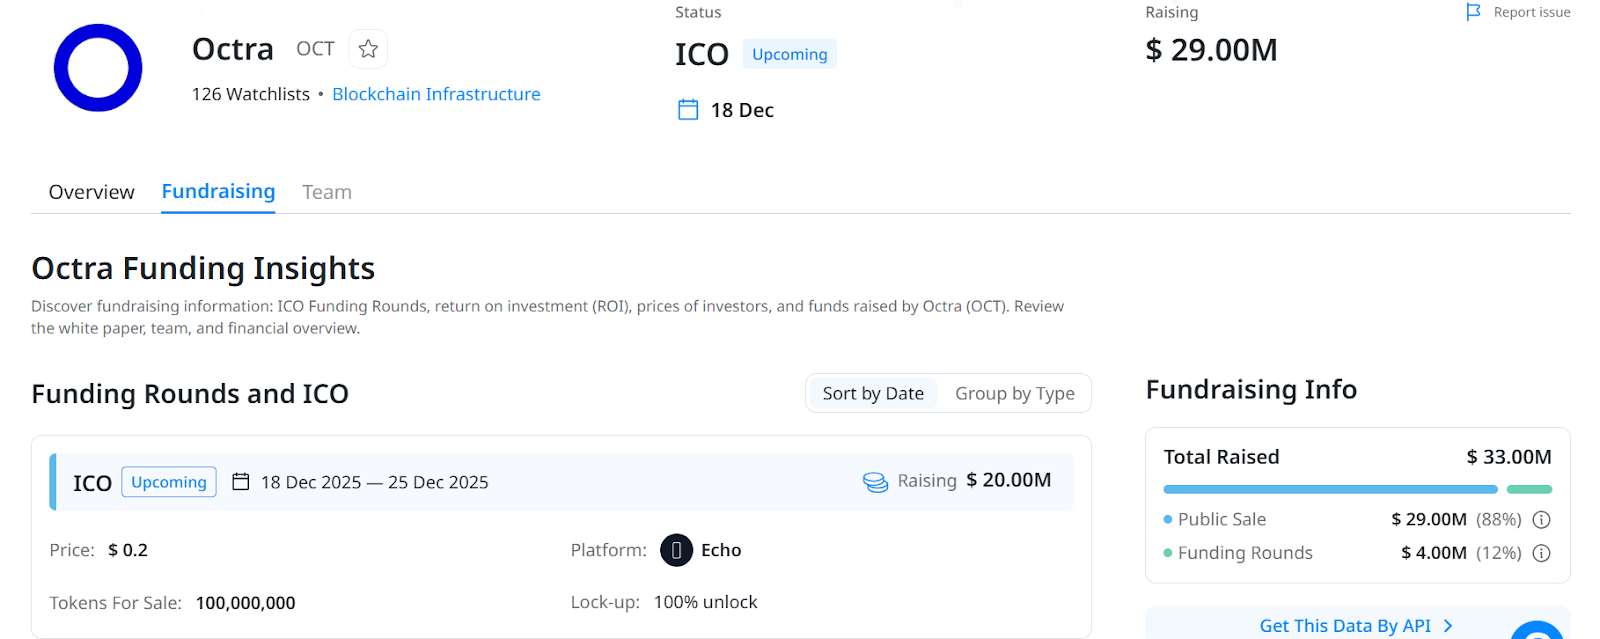Click the calendar icon beside 18 Dec

[x=688, y=110]
